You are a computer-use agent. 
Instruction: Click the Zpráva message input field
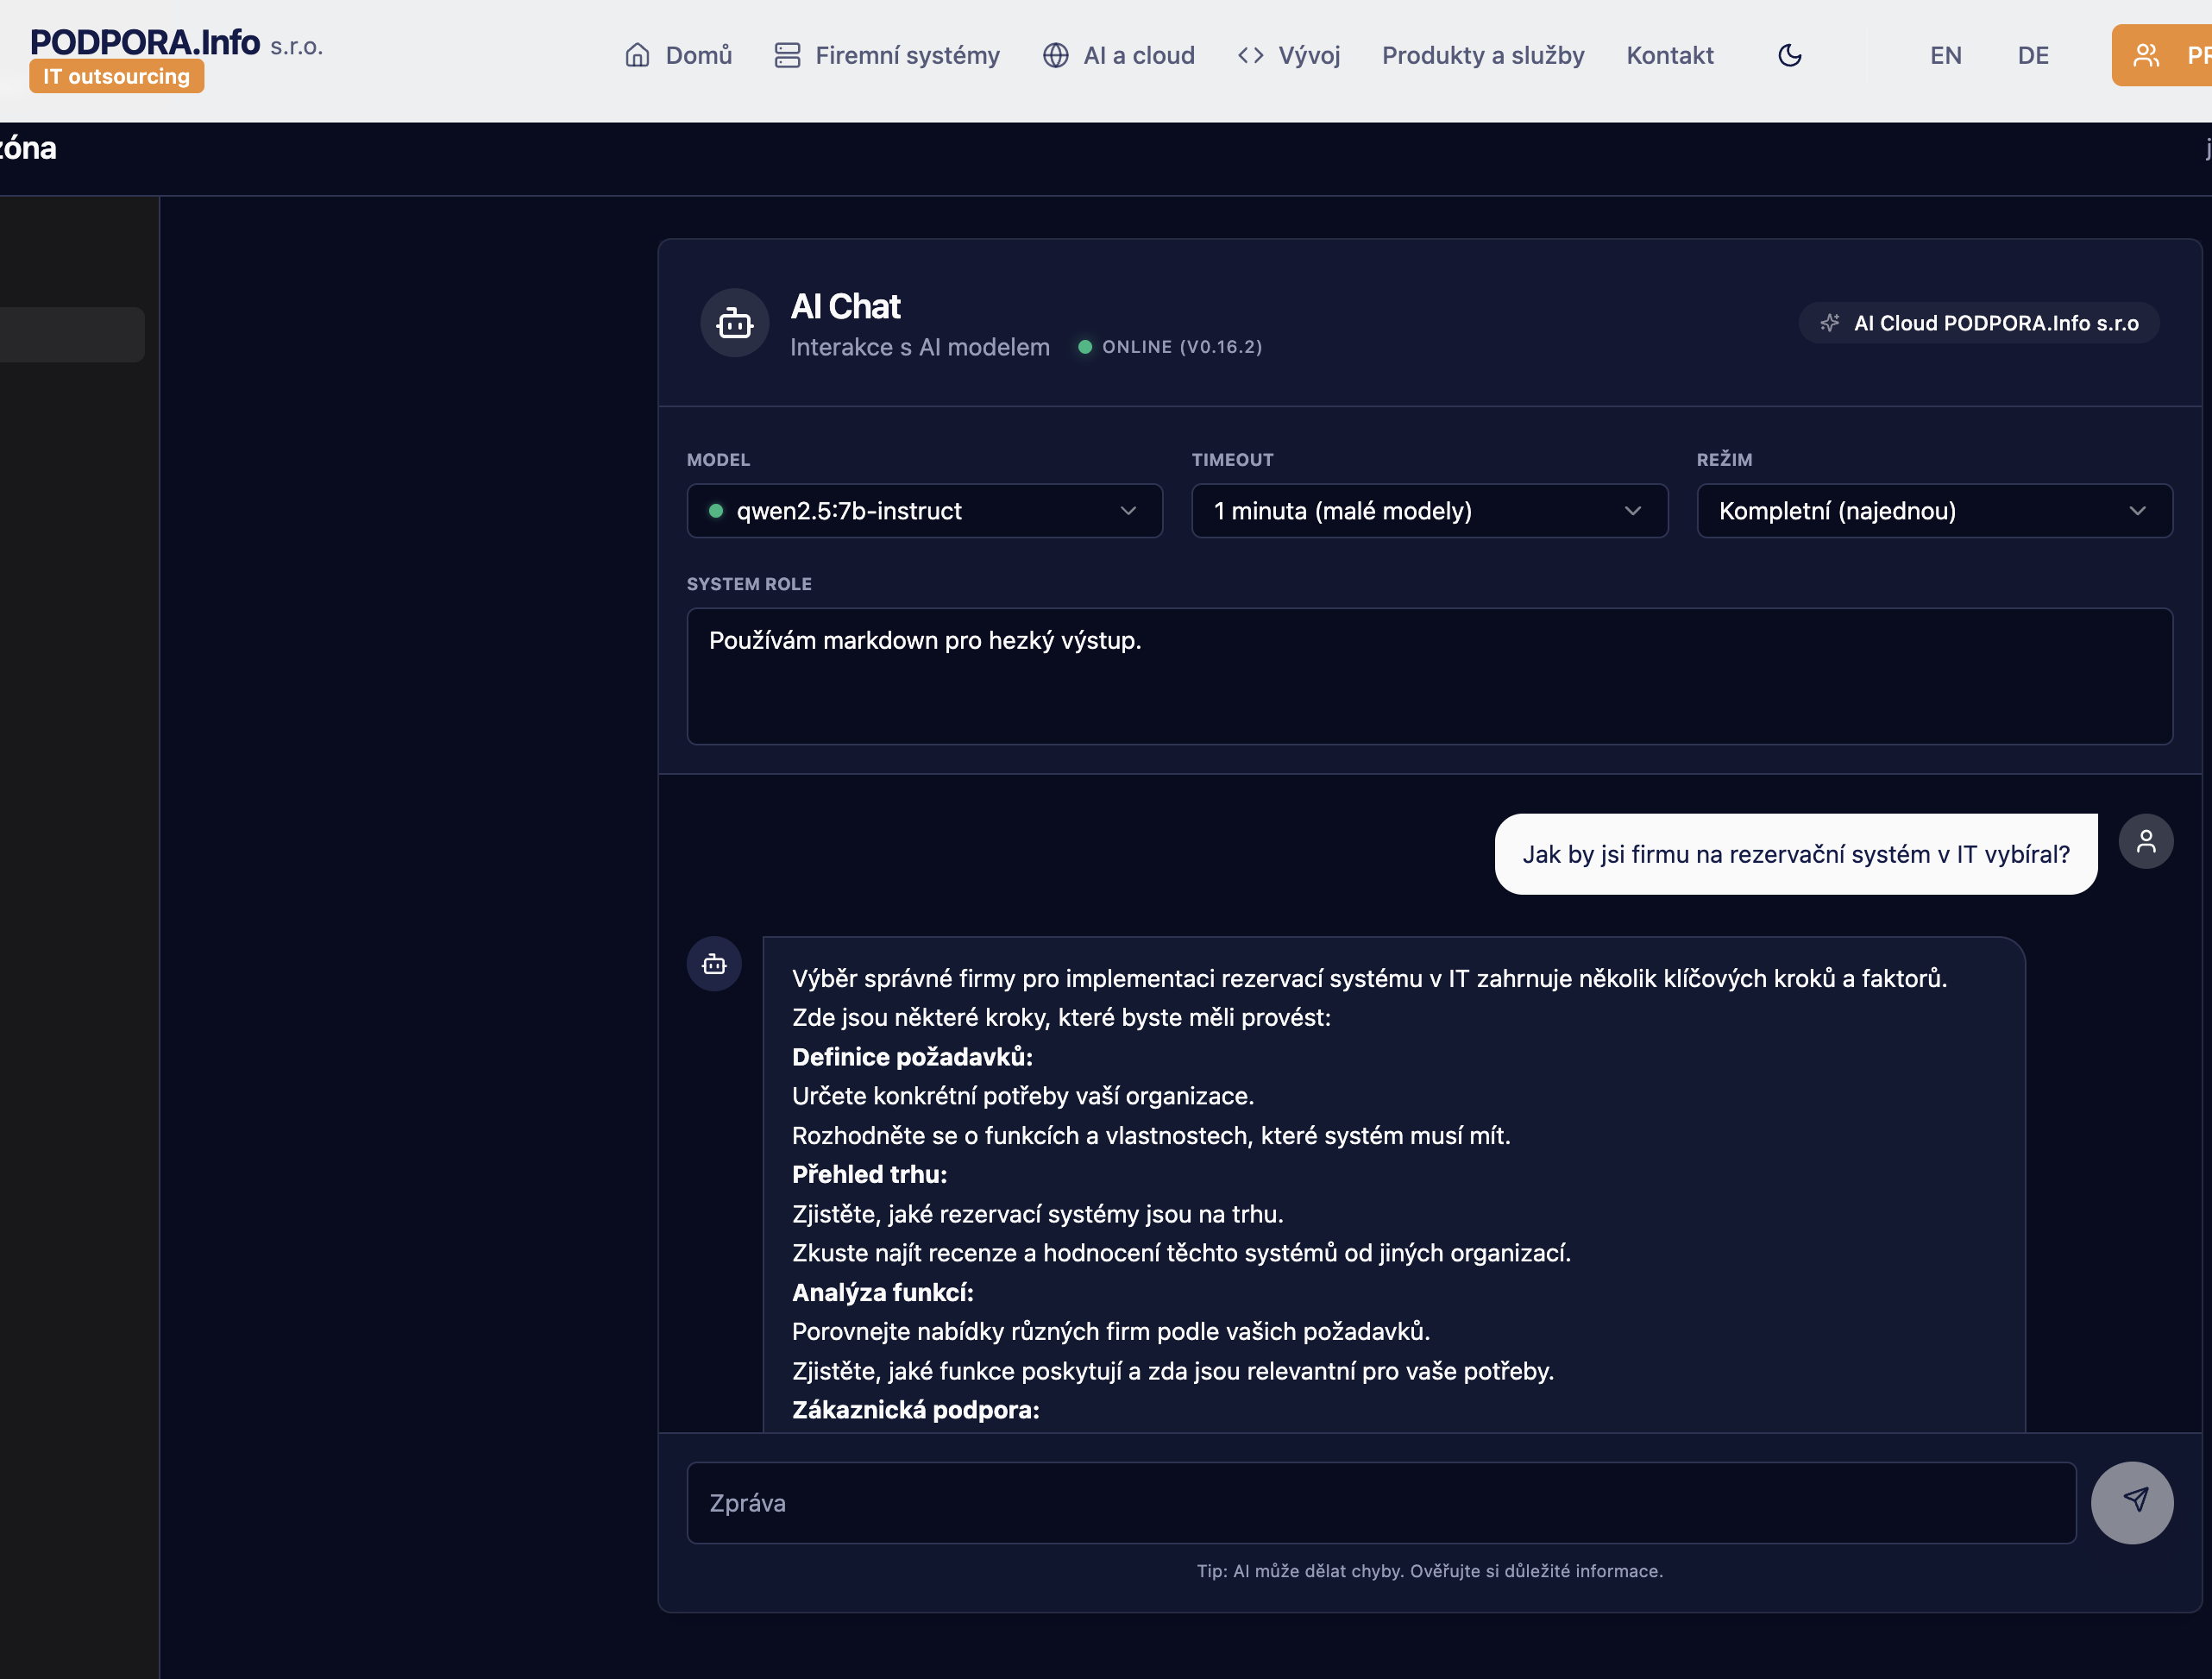(x=1380, y=1503)
